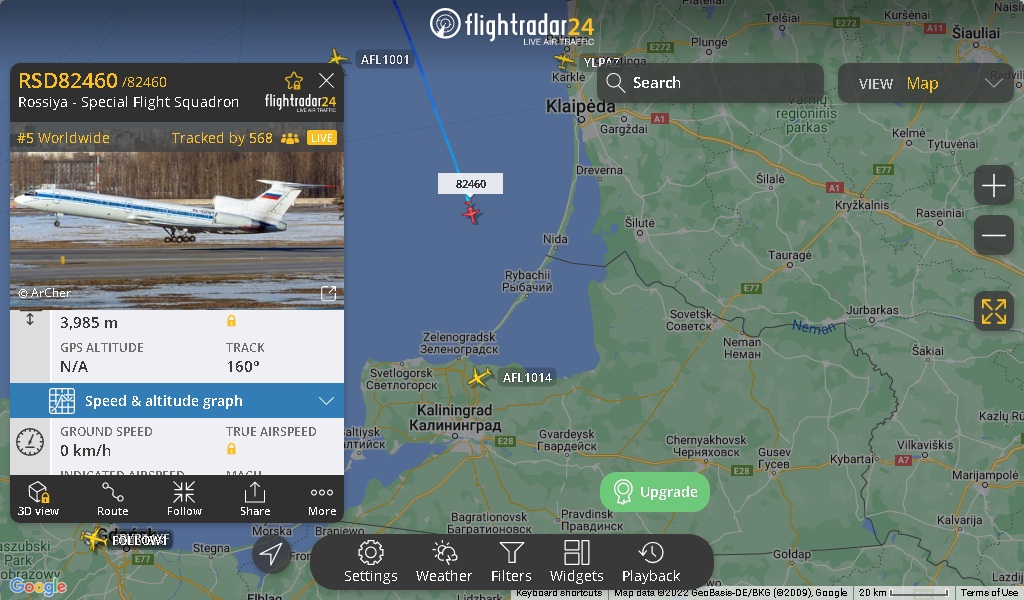This screenshot has width=1024, height=600.
Task: Open the aircraft photo in new window
Action: click(x=328, y=294)
